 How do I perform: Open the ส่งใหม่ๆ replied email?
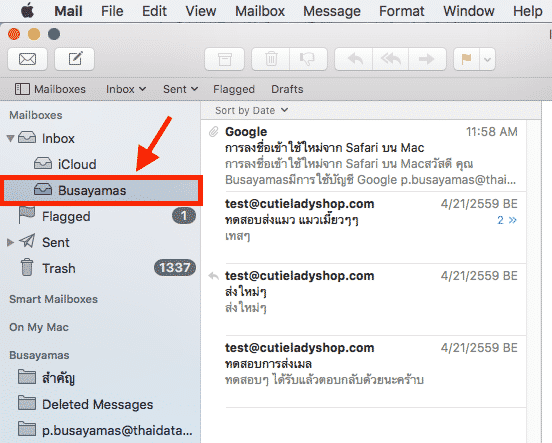tap(364, 300)
